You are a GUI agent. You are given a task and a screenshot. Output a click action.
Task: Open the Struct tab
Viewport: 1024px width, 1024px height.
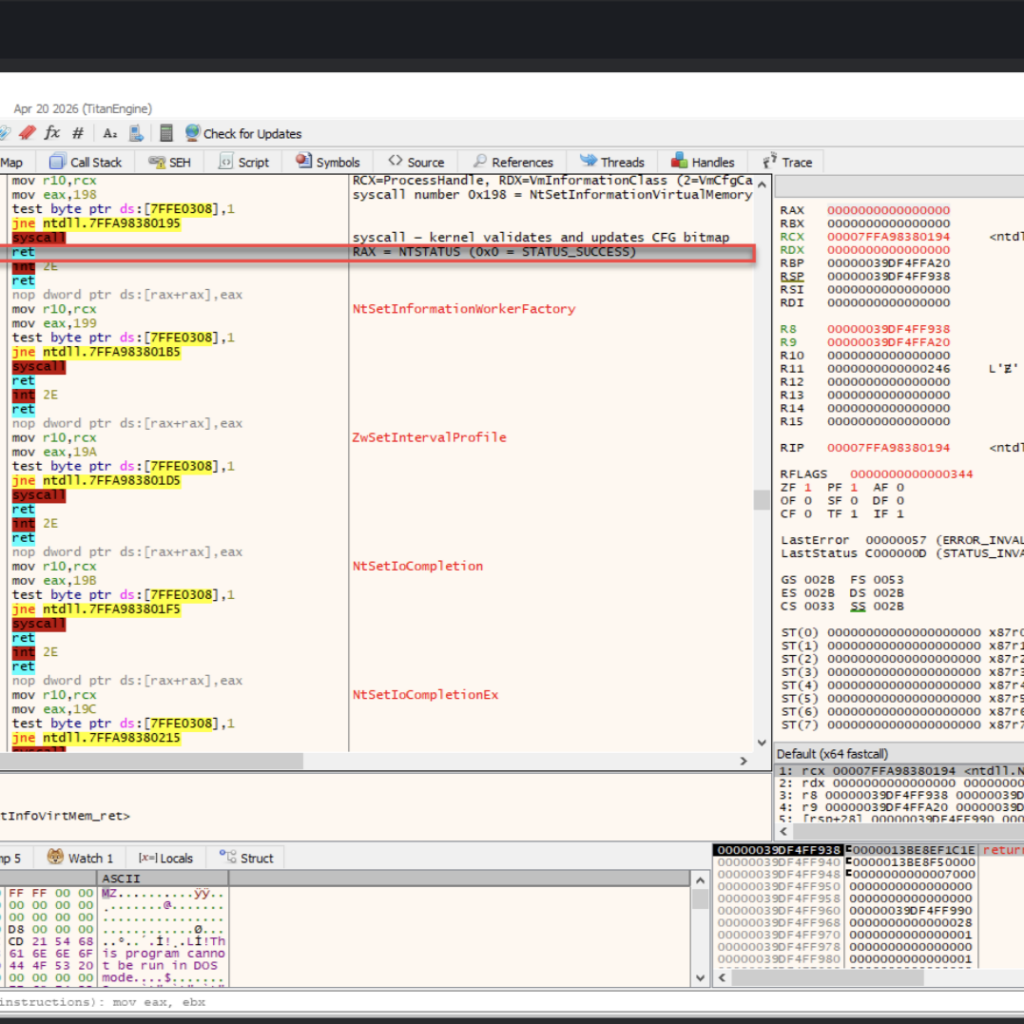click(246, 857)
